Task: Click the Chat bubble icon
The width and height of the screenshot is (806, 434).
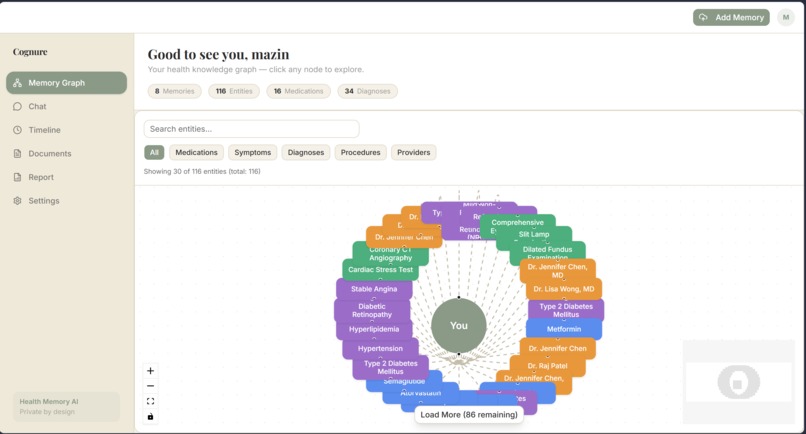Action: (17, 106)
